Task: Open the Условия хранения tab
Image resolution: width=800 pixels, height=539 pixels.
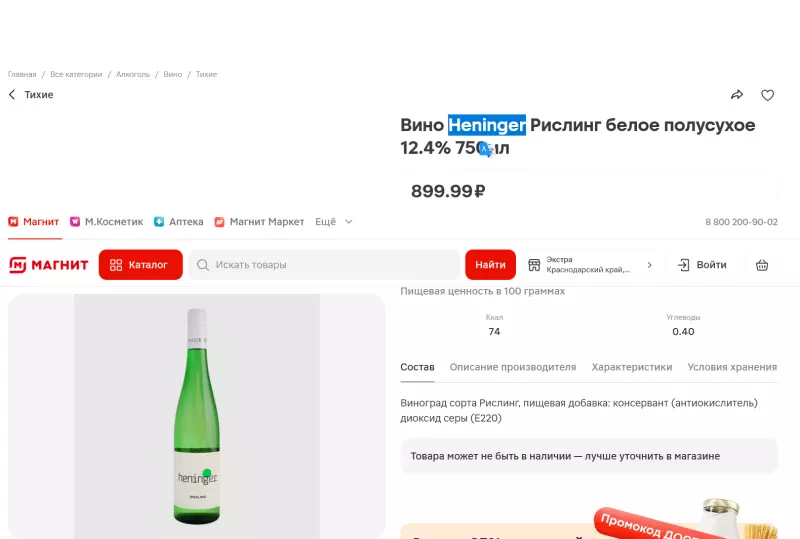Action: click(732, 367)
